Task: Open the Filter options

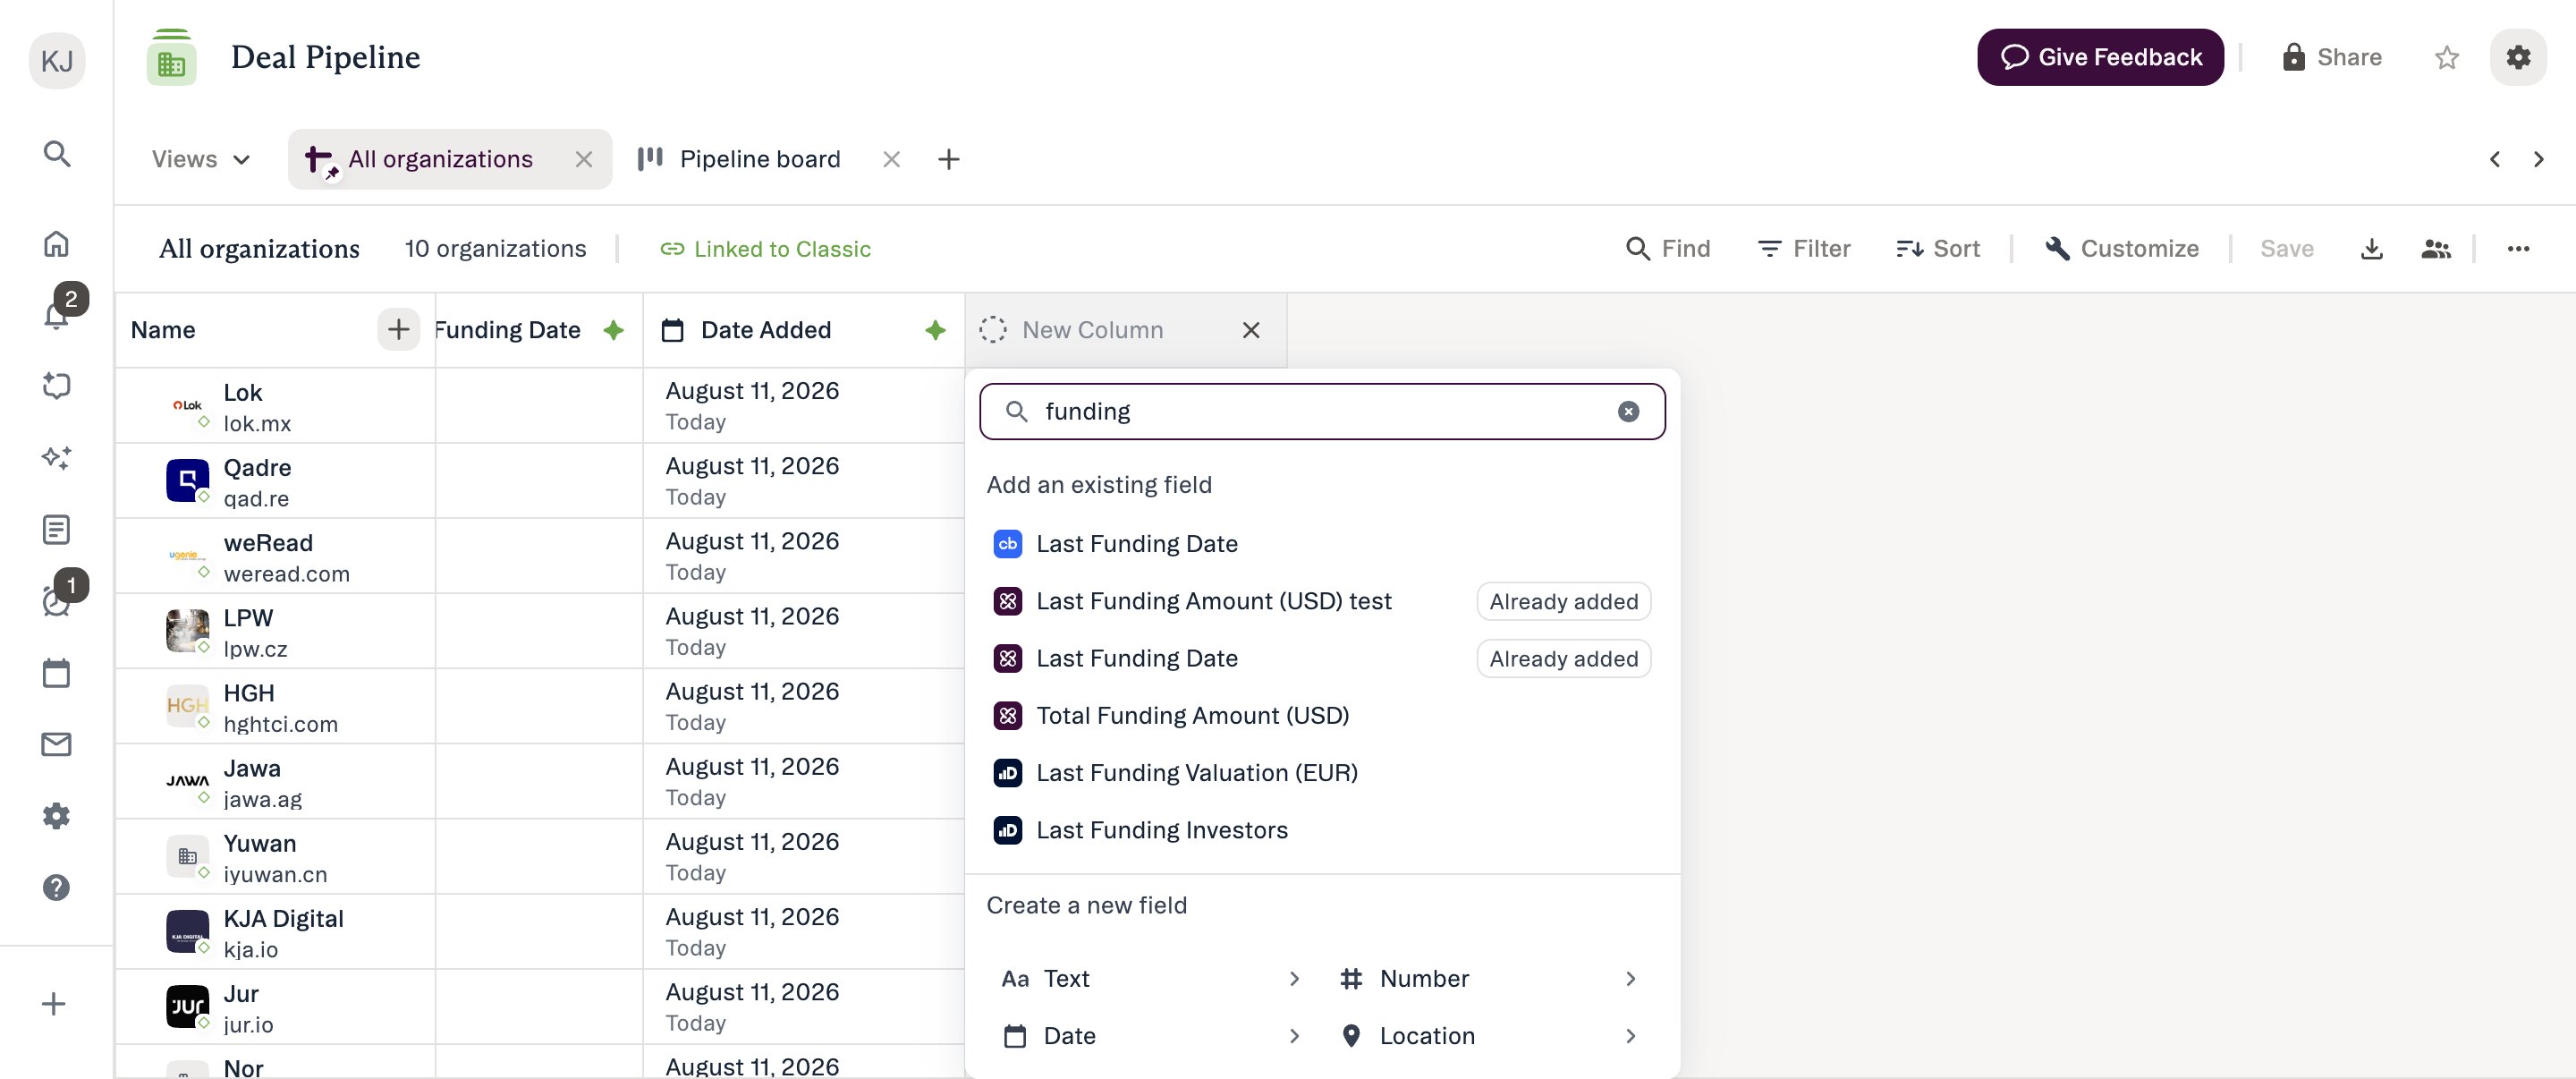Action: pos(1803,249)
